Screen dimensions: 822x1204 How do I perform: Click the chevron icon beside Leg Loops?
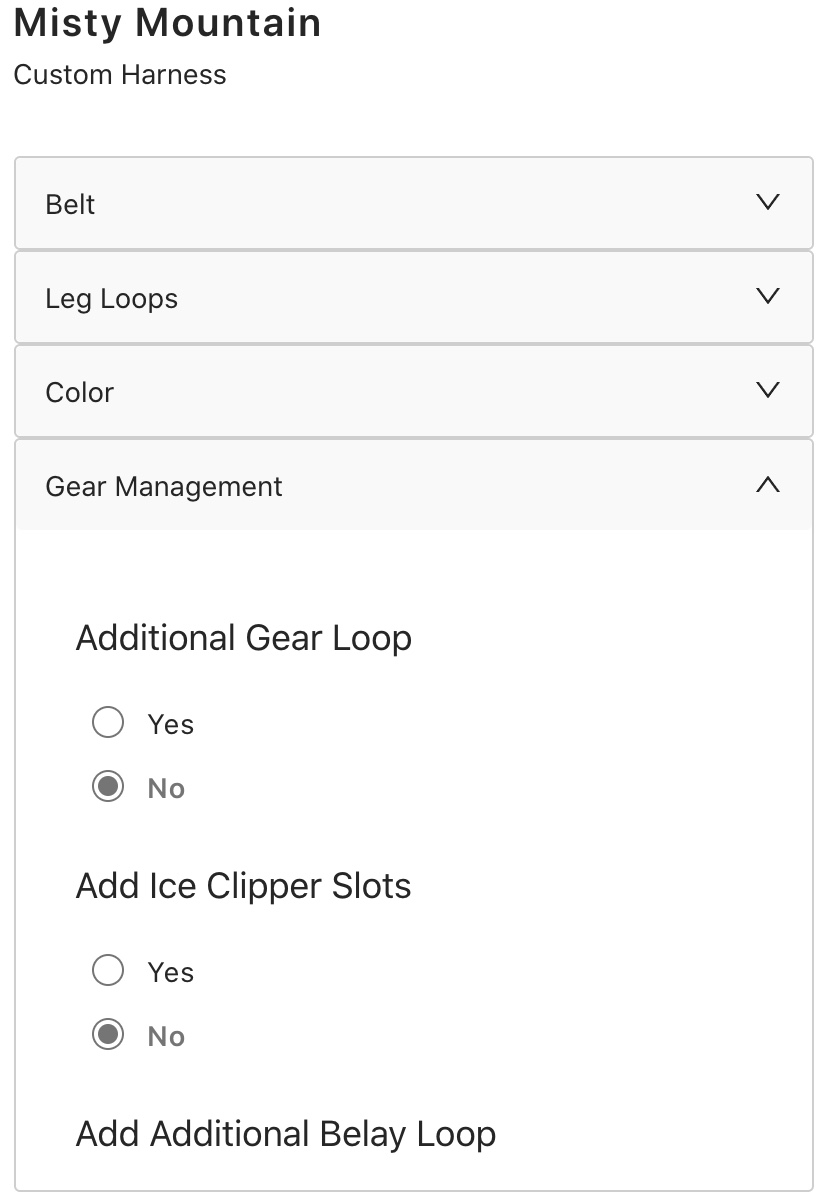[767, 296]
